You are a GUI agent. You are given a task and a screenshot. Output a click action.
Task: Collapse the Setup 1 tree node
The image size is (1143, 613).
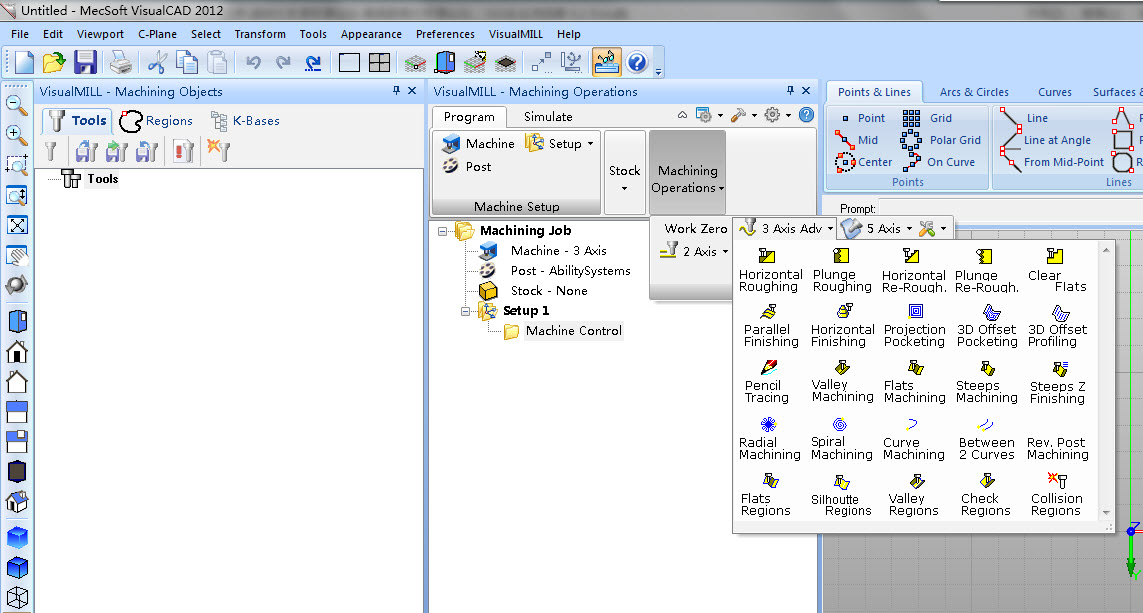click(465, 311)
